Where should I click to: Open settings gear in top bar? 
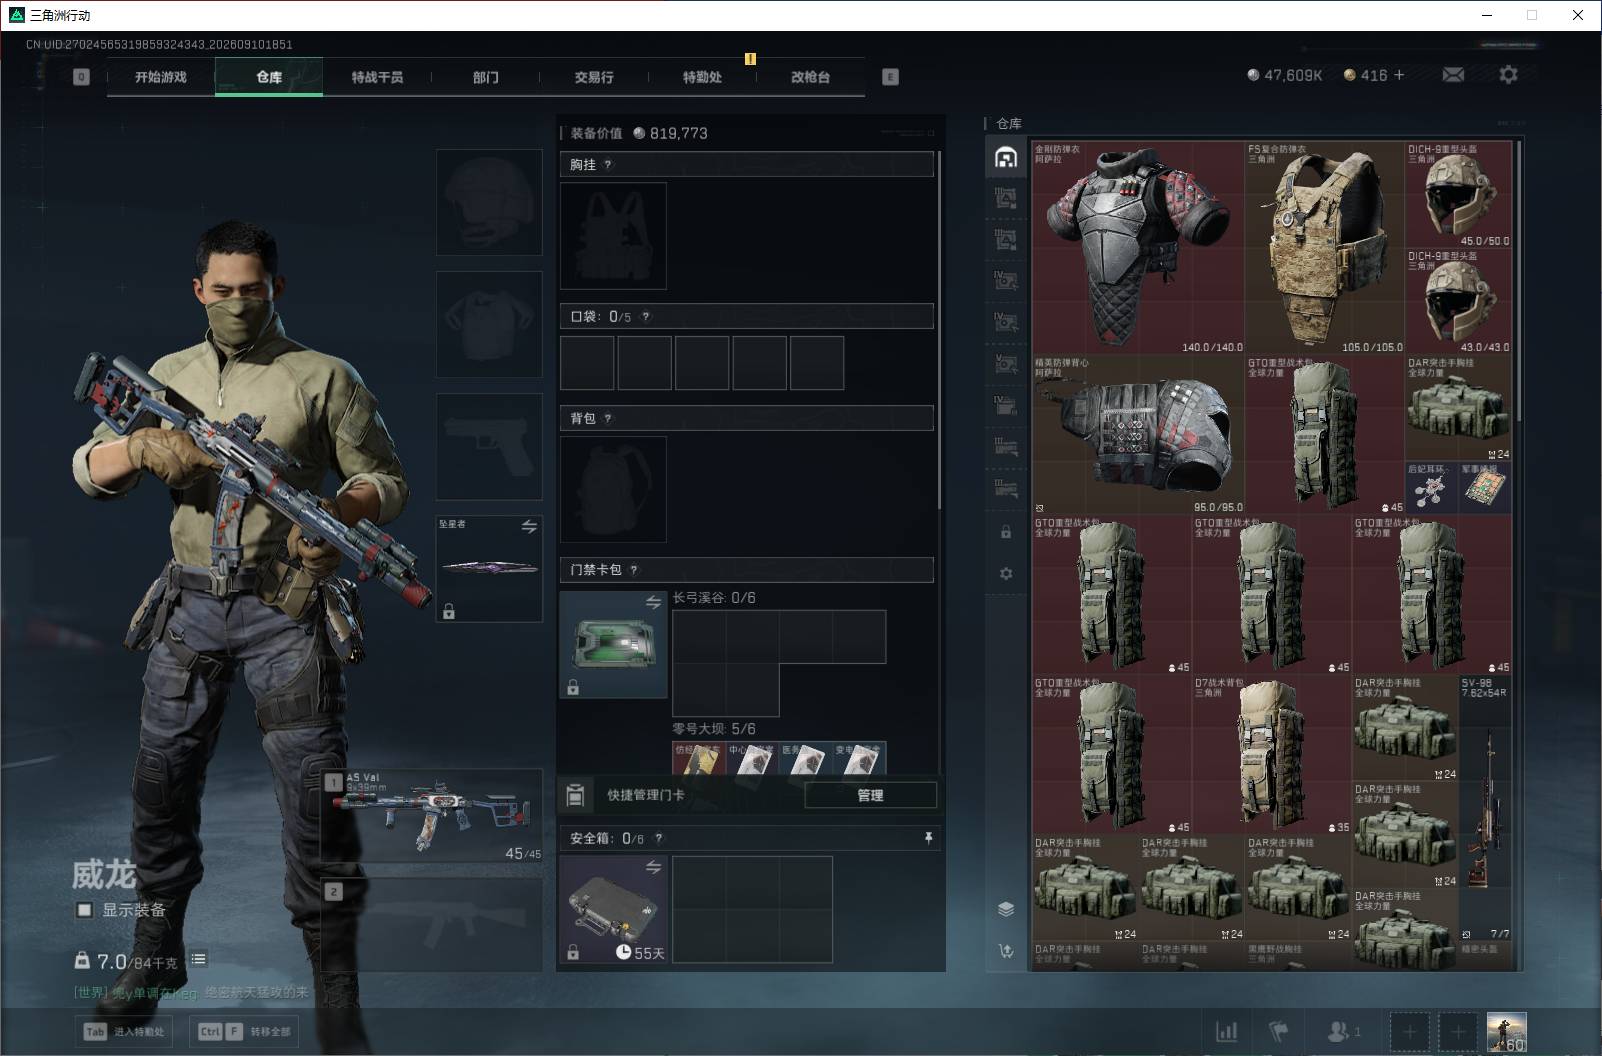tap(1508, 75)
